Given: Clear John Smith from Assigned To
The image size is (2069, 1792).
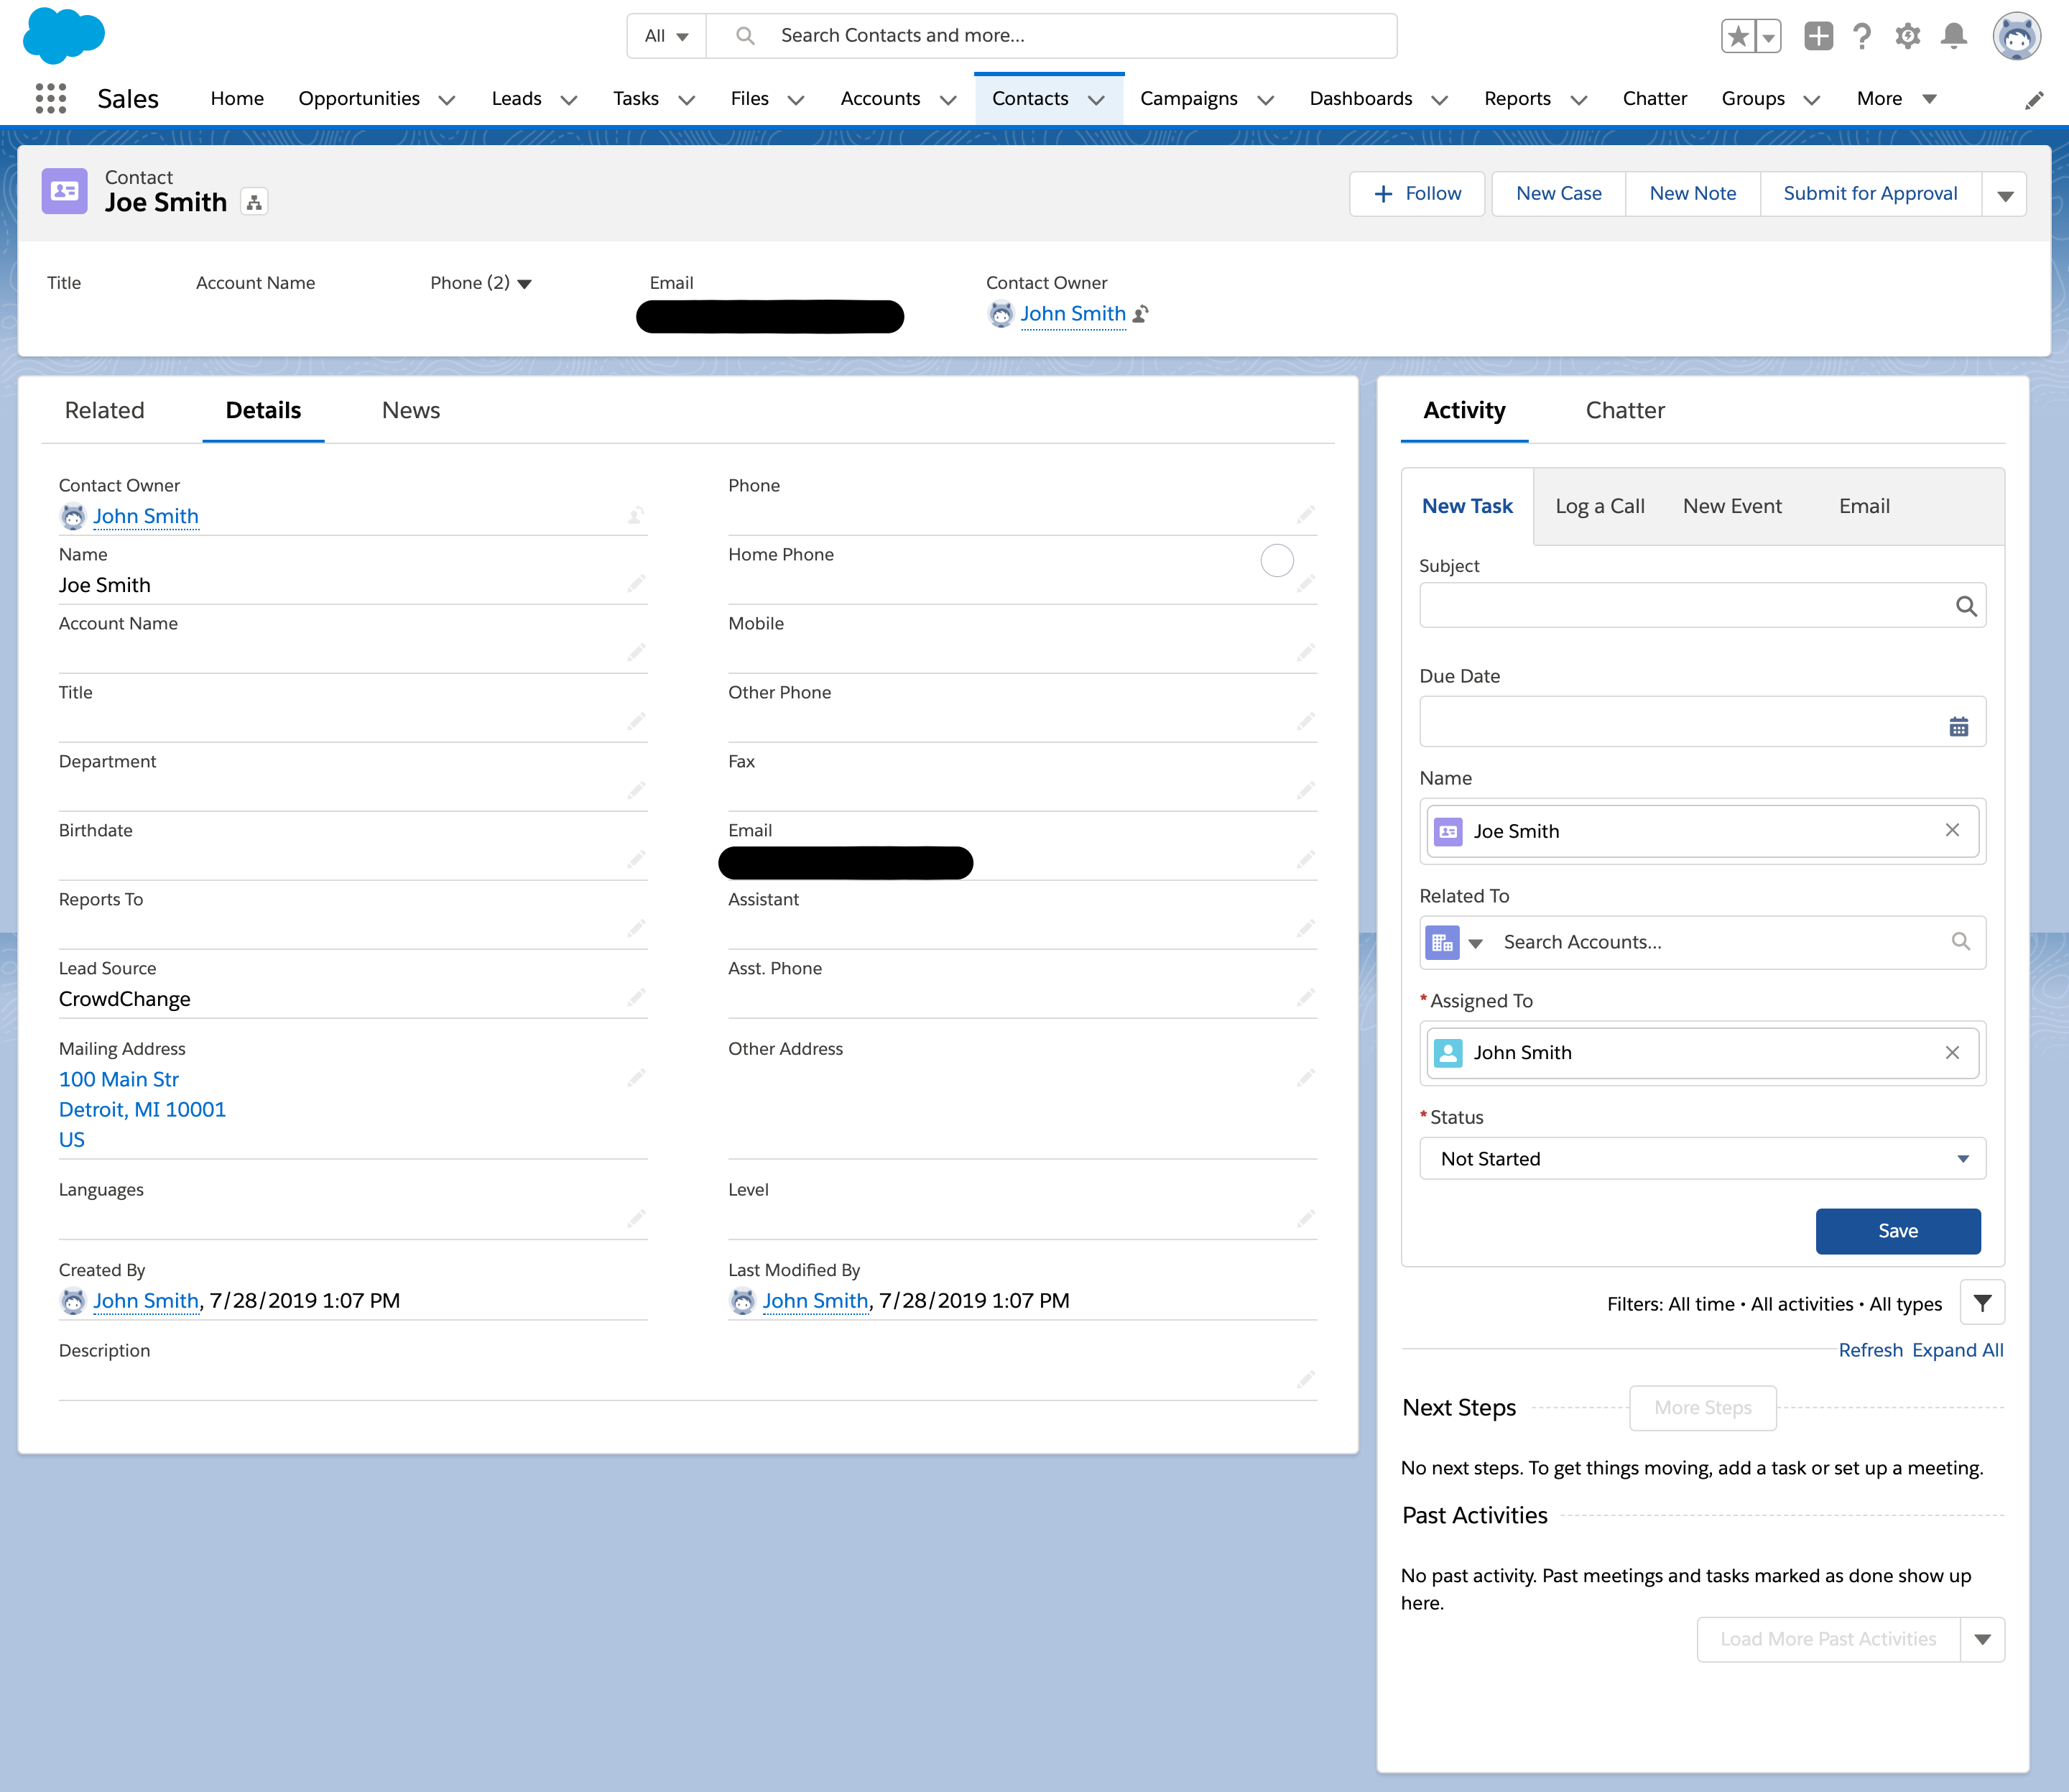Looking at the screenshot, I should point(1951,1052).
